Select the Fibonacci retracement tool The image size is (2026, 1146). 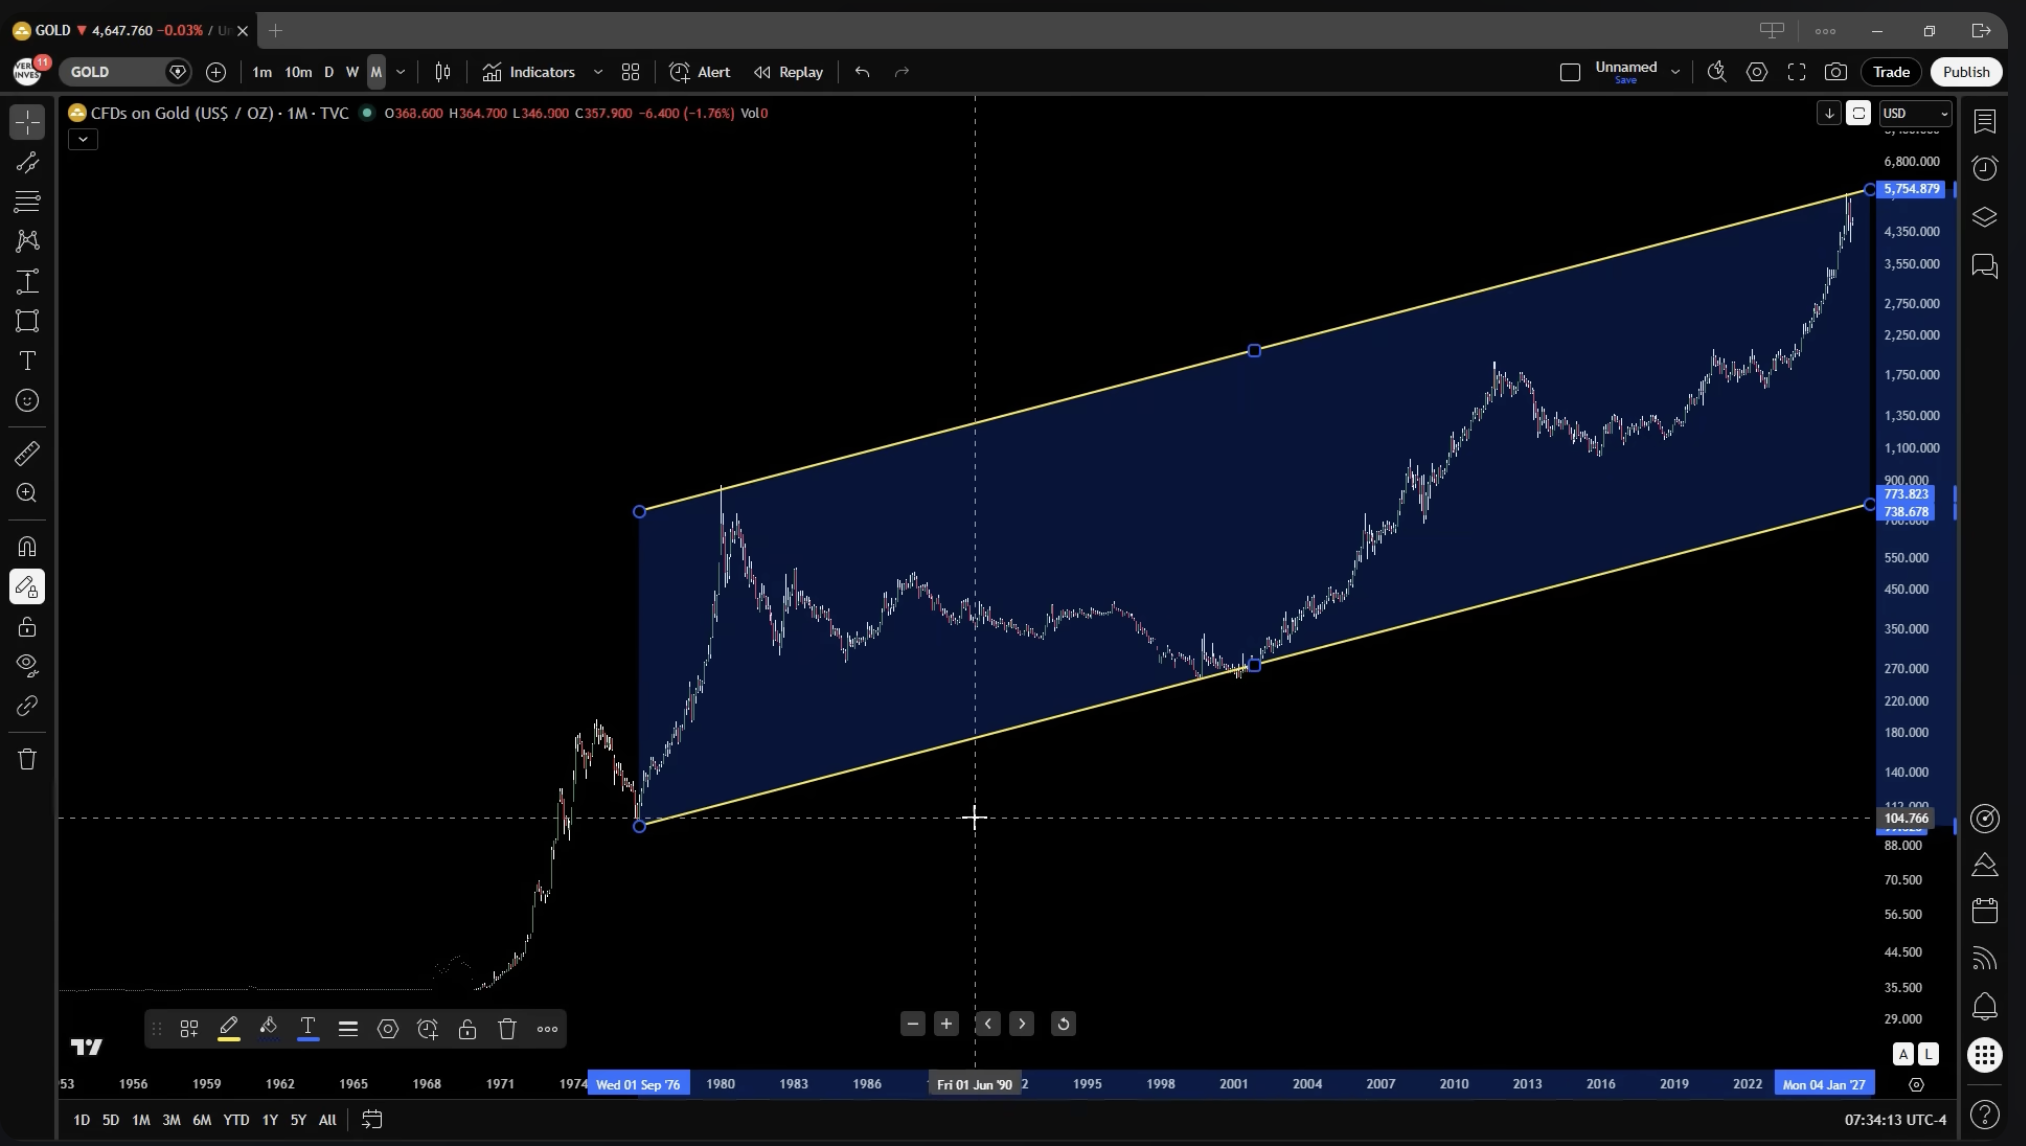coord(27,201)
